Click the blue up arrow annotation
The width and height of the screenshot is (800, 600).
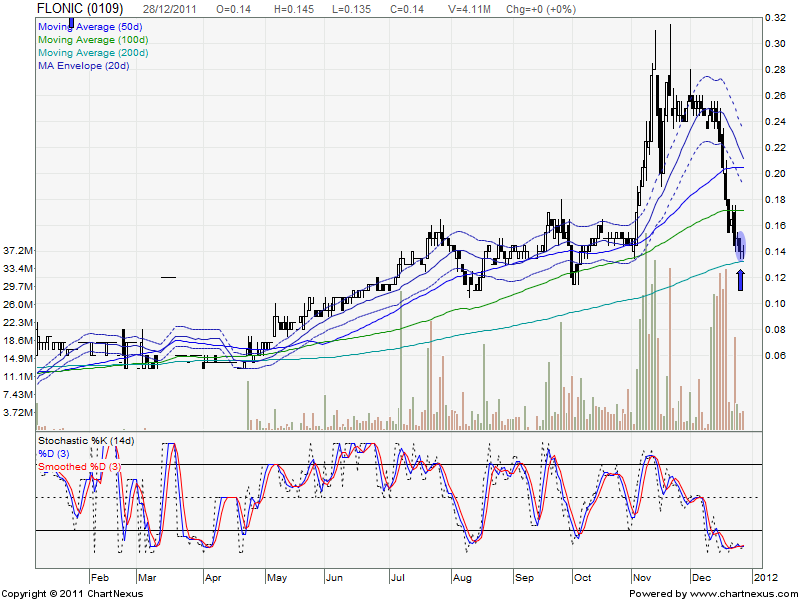(740, 278)
